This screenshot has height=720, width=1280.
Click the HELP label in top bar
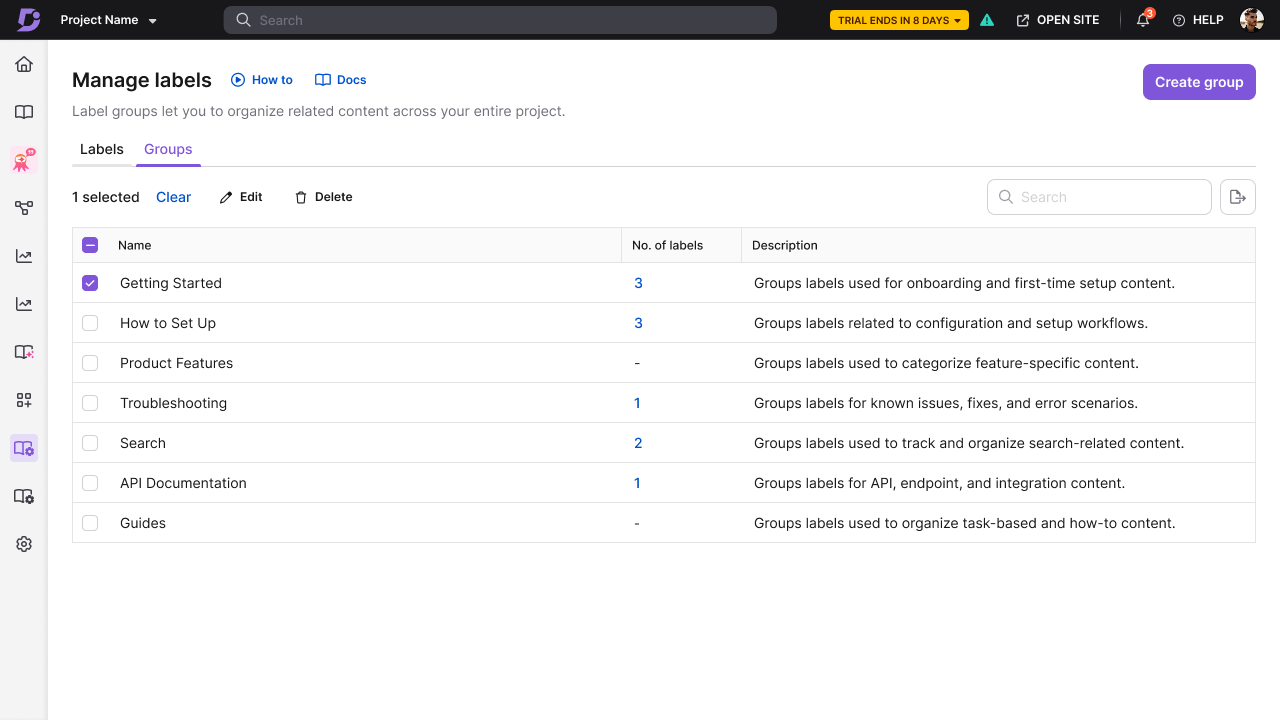(x=1208, y=20)
